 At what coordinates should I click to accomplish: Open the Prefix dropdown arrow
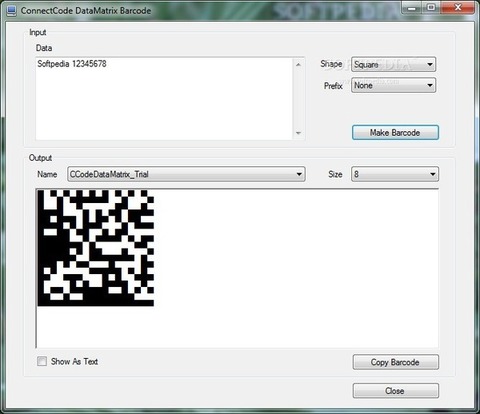click(x=430, y=86)
